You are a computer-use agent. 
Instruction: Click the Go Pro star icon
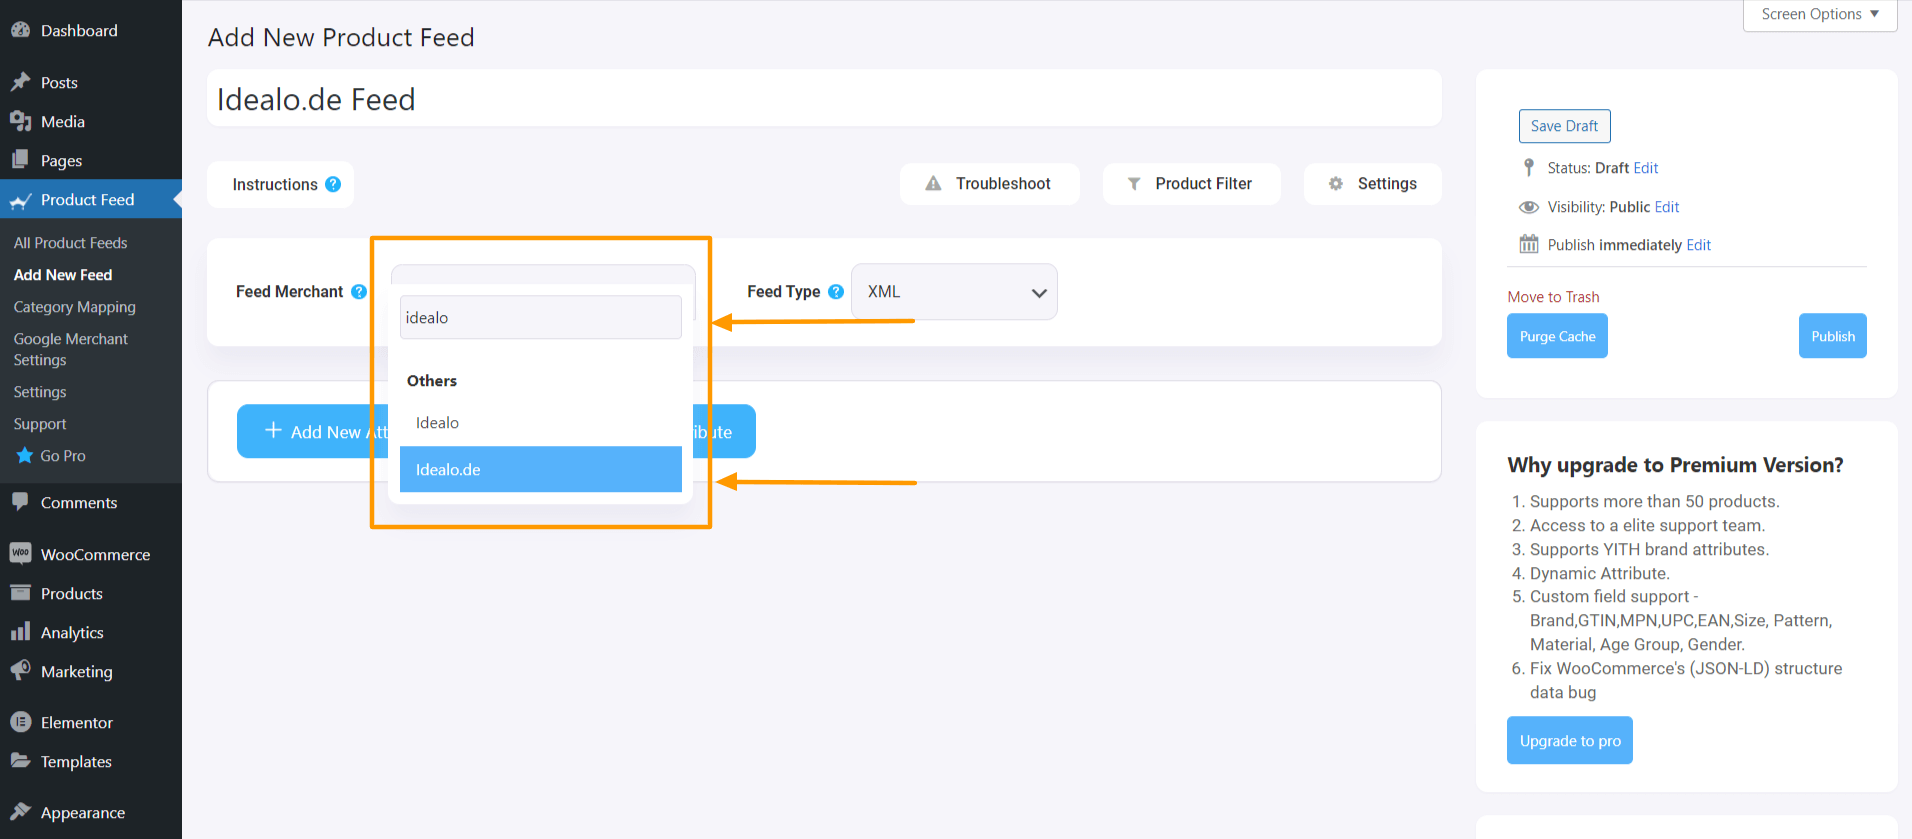[25, 456]
